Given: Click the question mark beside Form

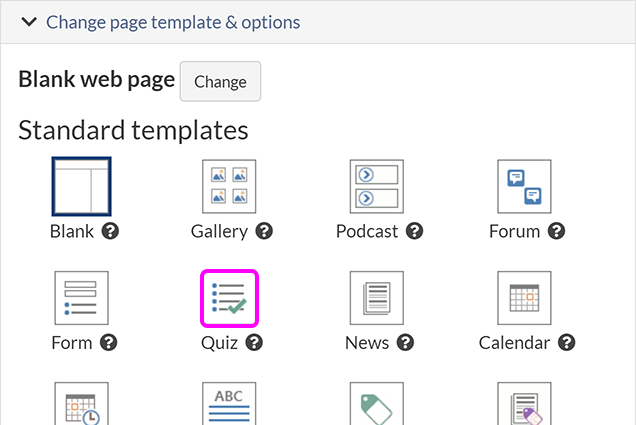Looking at the screenshot, I should coord(109,343).
